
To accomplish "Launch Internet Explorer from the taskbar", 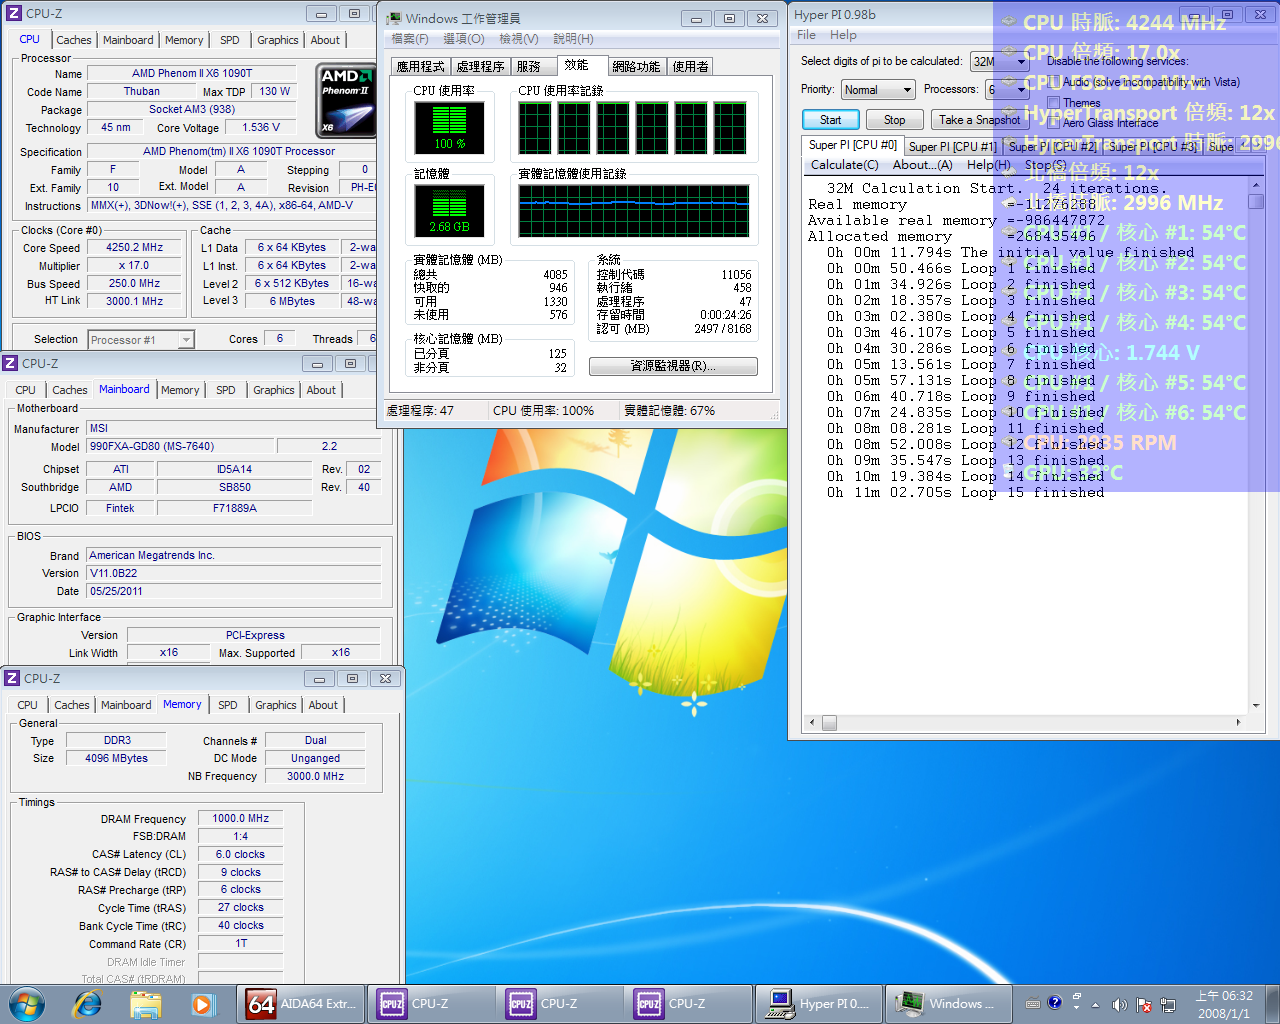I will 88,1003.
